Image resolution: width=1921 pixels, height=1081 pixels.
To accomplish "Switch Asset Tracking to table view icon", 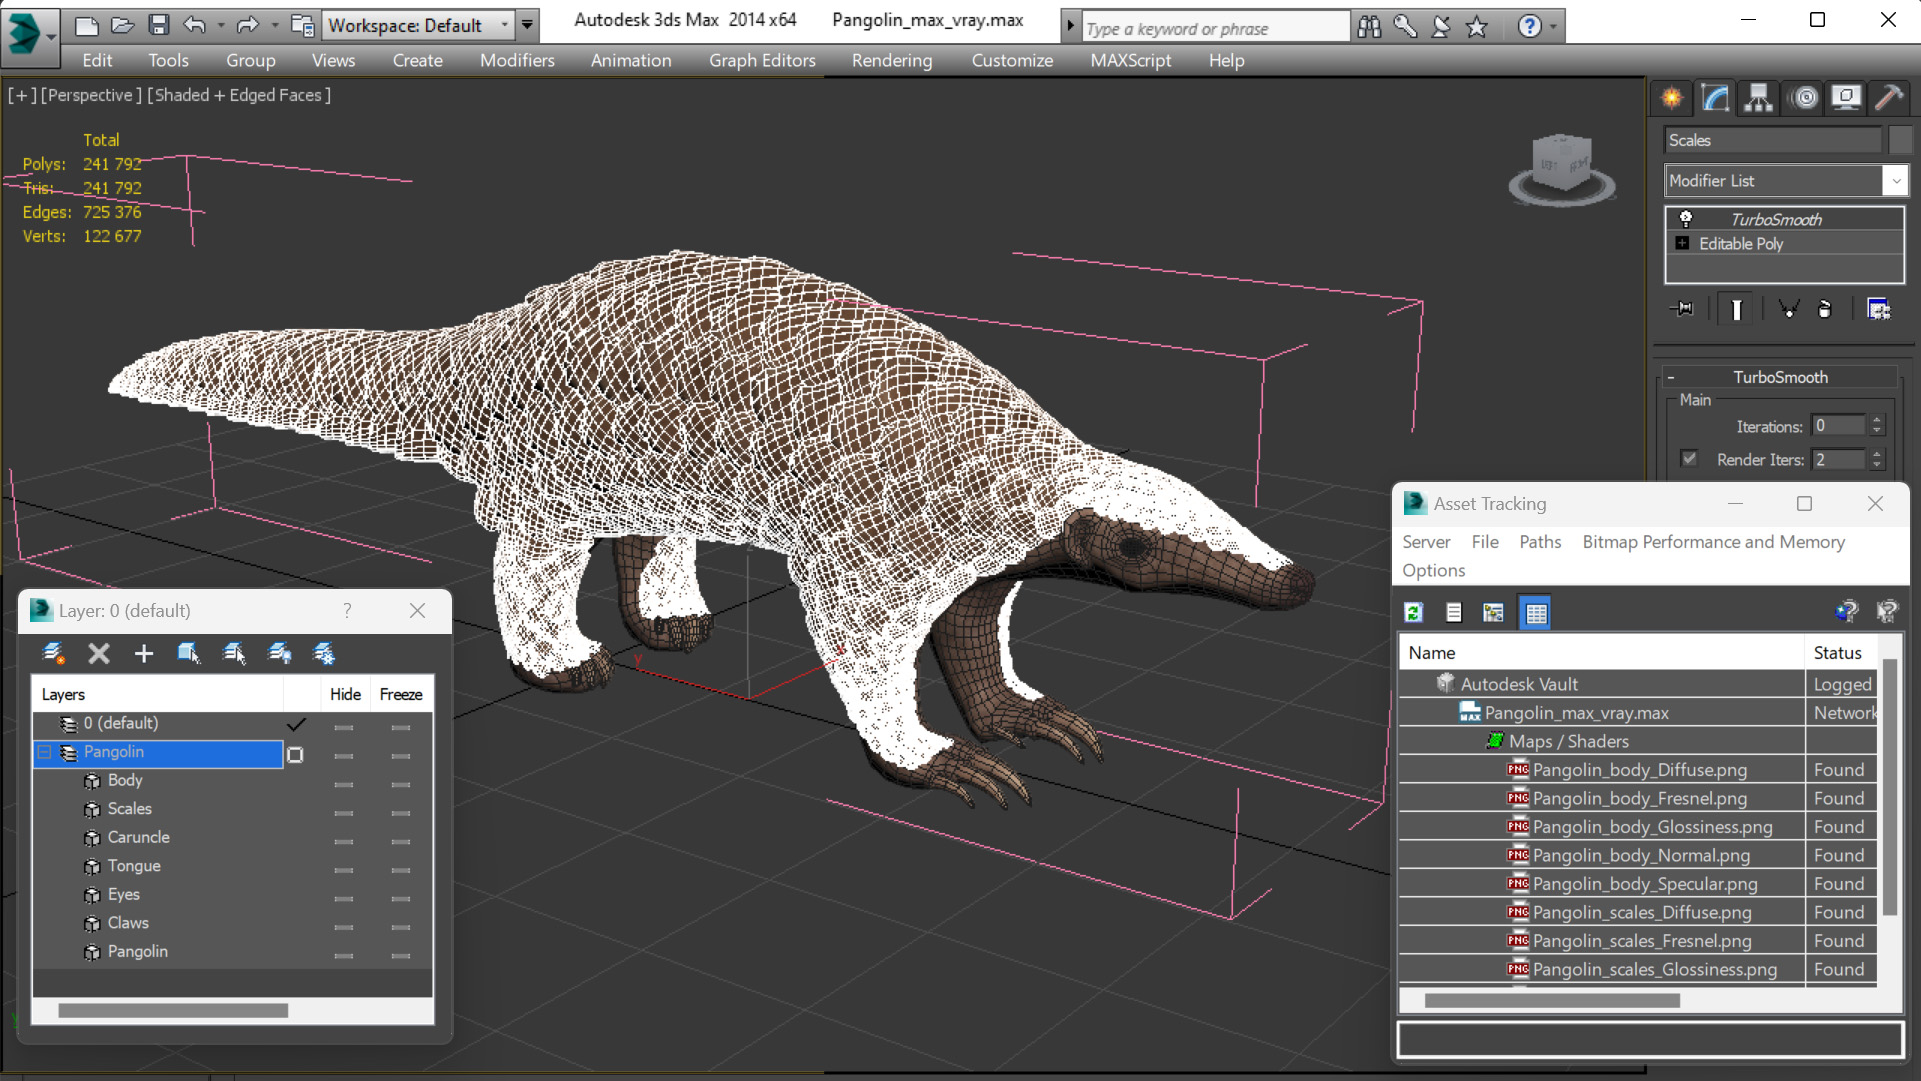I will (x=1535, y=612).
